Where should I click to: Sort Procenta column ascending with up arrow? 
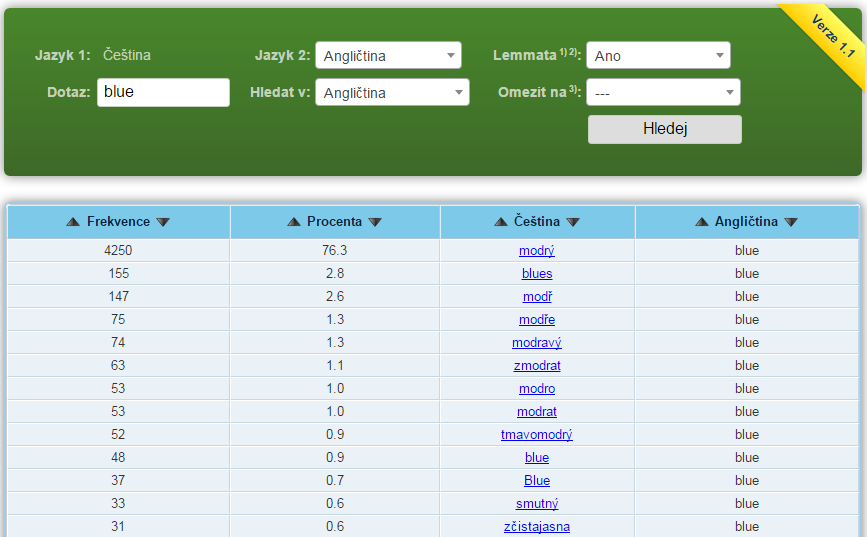293,222
